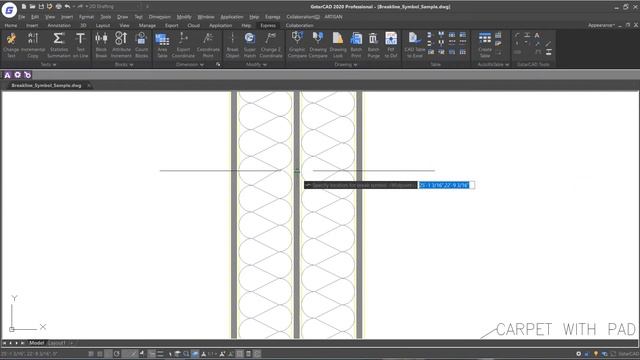Open the Modify menu
Screen dimensions: 640x360
point(184,17)
